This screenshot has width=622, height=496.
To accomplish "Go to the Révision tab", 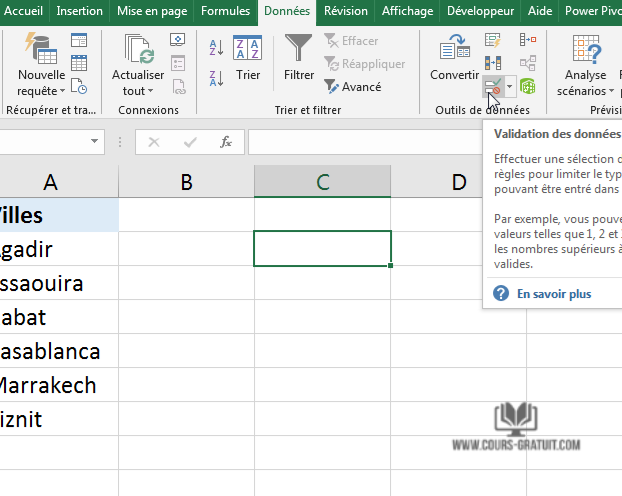I will [346, 11].
